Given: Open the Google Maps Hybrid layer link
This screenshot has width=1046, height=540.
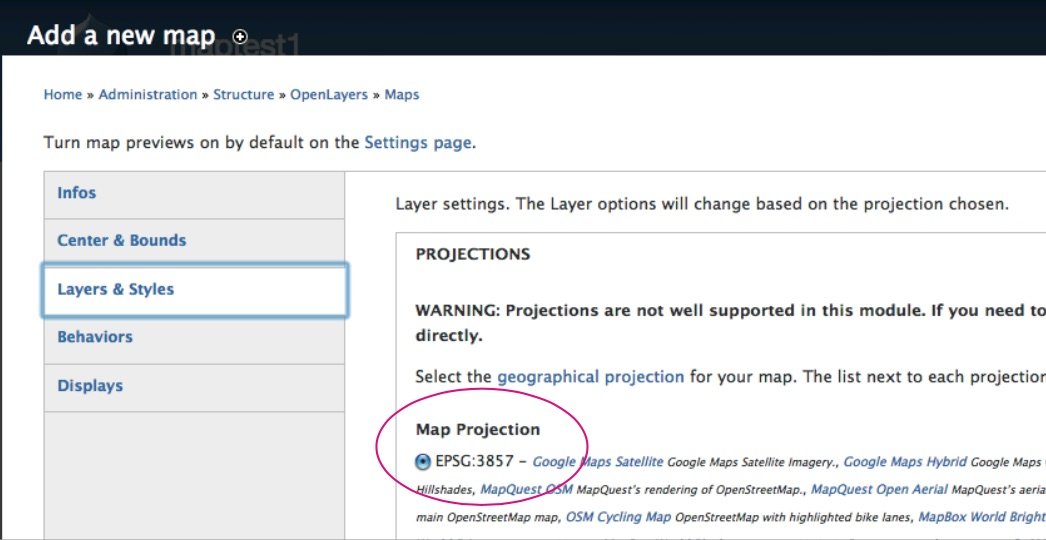Looking at the screenshot, I should 905,462.
